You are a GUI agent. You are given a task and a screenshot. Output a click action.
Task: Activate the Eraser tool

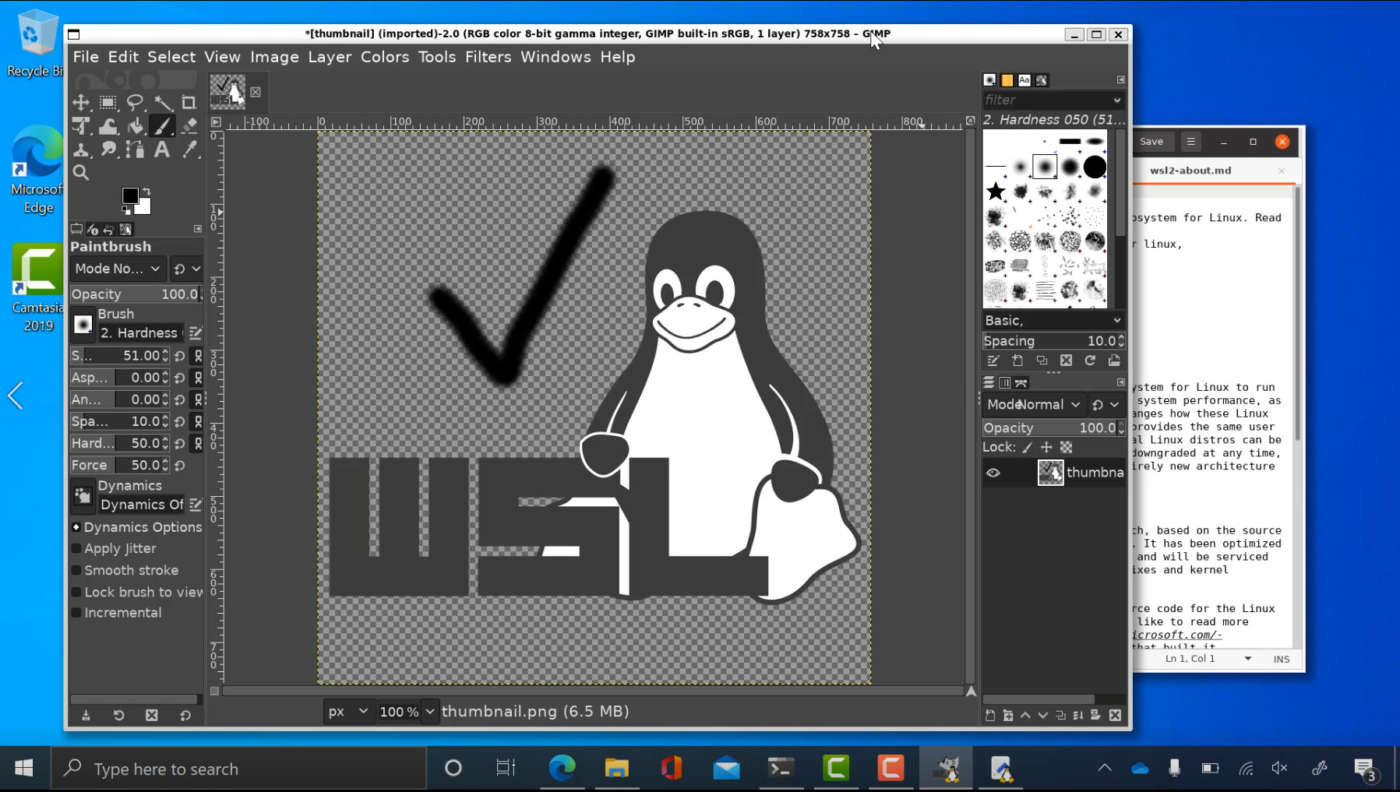pos(189,126)
